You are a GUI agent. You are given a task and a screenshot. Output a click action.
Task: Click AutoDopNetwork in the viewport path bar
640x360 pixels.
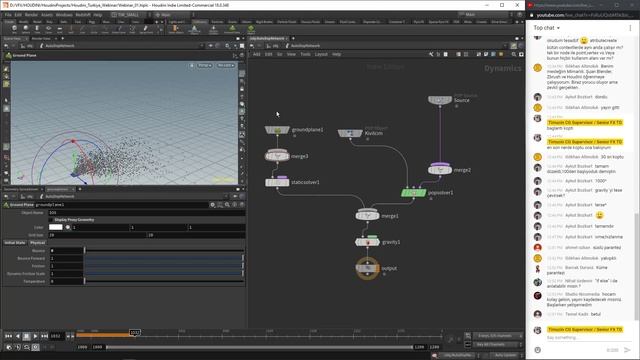(x=60, y=46)
